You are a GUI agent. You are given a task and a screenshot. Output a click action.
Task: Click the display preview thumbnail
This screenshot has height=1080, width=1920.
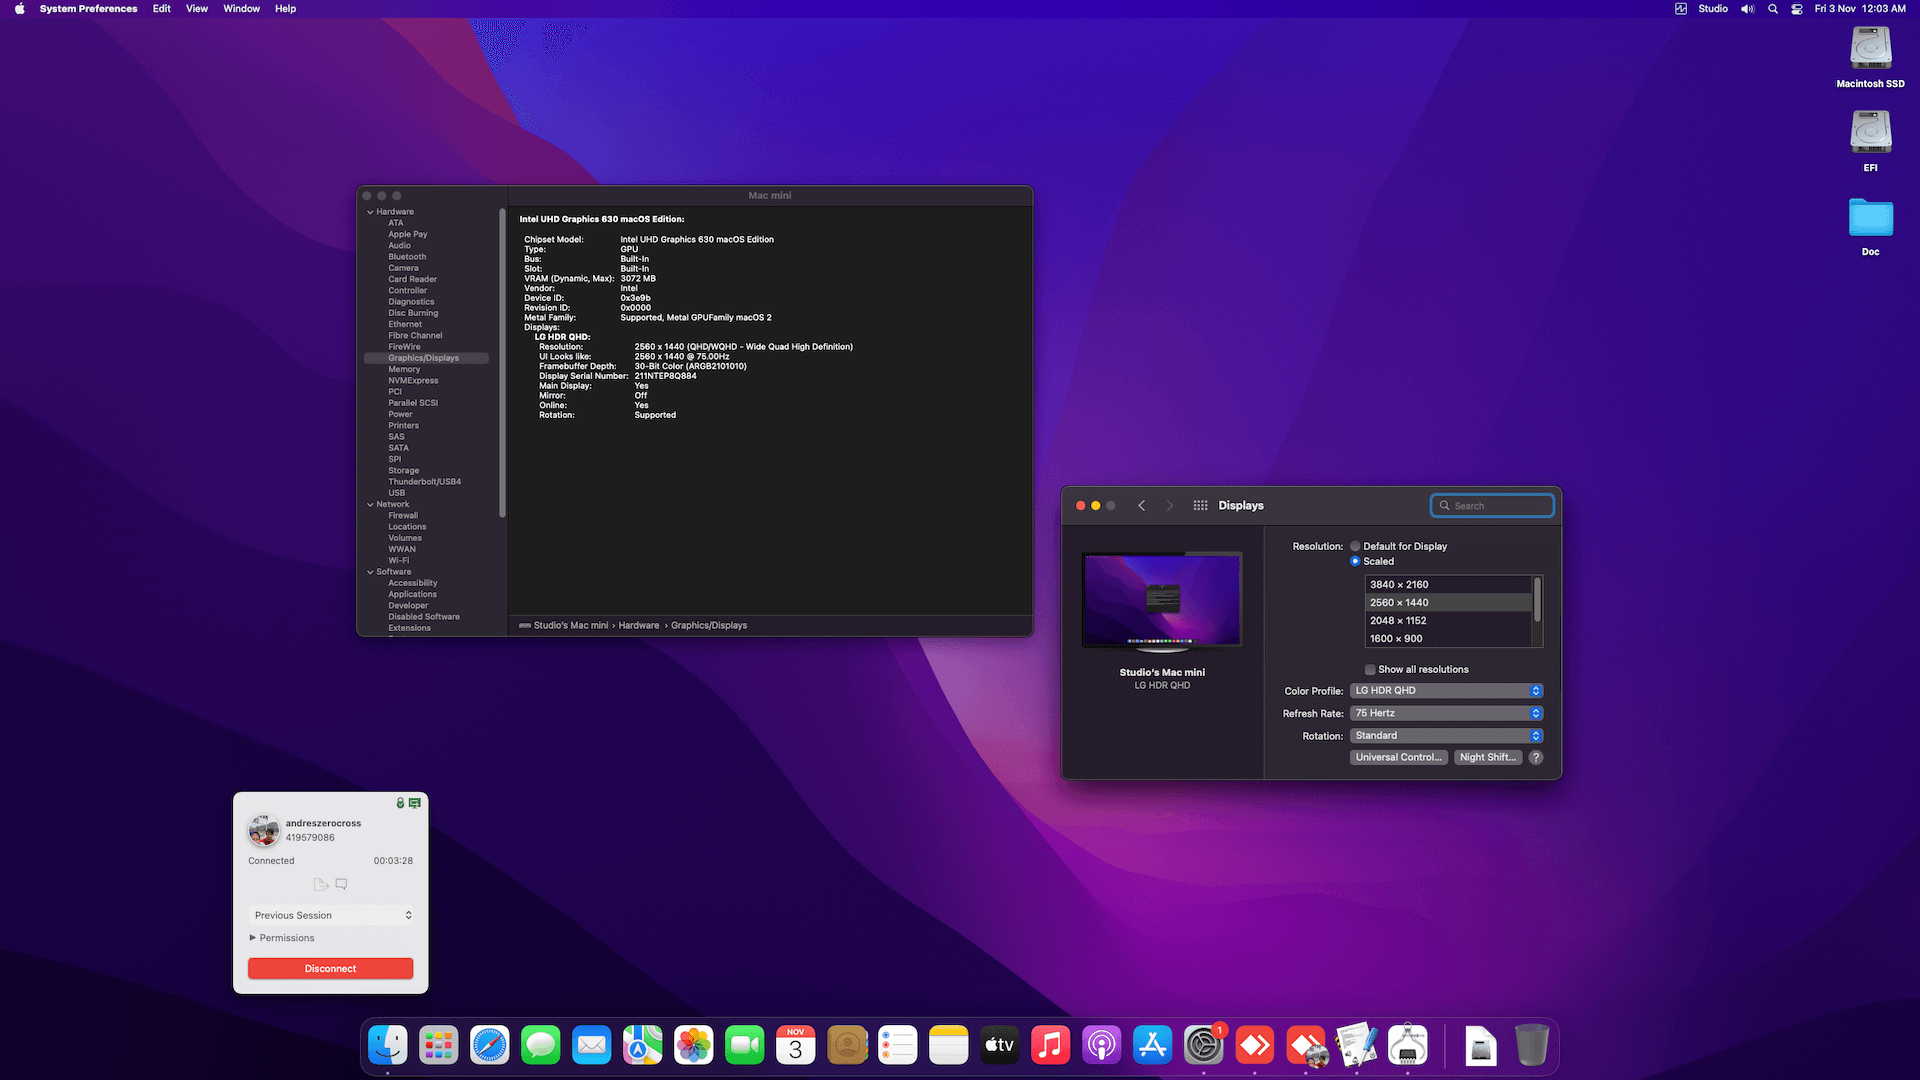pyautogui.click(x=1162, y=601)
